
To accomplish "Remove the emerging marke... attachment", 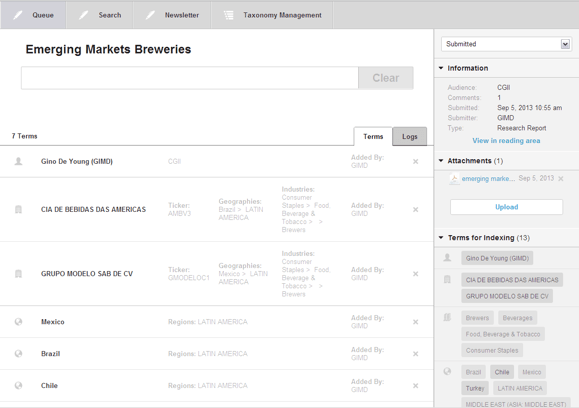I will point(561,179).
